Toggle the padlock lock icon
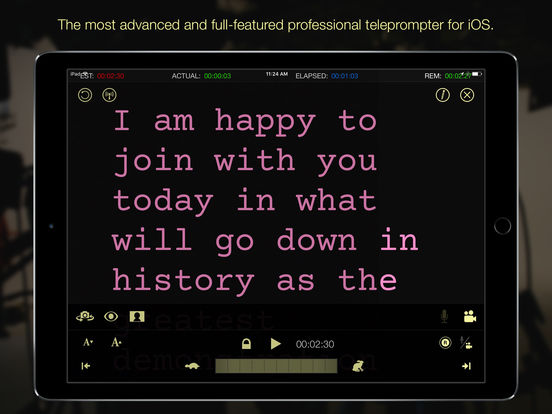 (246, 344)
